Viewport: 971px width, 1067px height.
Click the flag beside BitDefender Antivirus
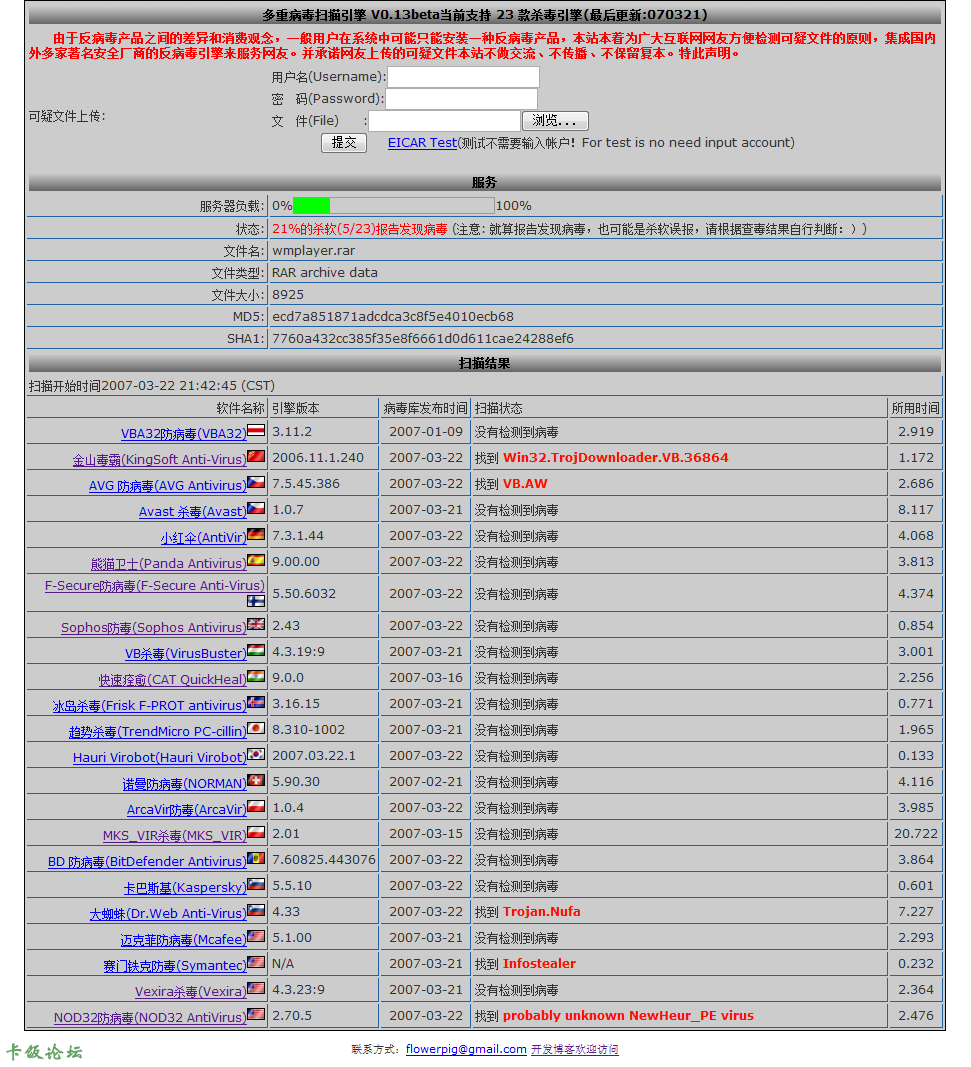pos(256,858)
